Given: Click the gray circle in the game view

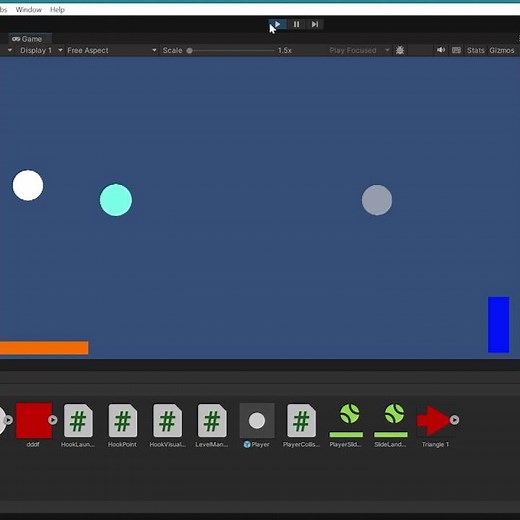Looking at the screenshot, I should coord(377,200).
